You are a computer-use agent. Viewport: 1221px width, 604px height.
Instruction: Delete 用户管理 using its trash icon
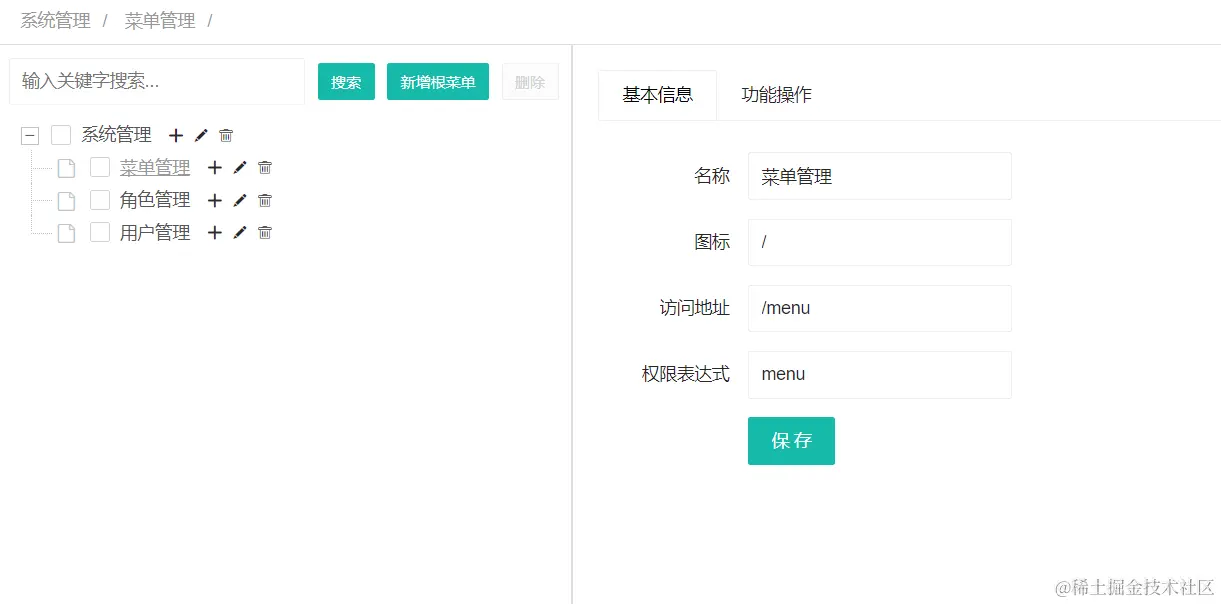[265, 233]
